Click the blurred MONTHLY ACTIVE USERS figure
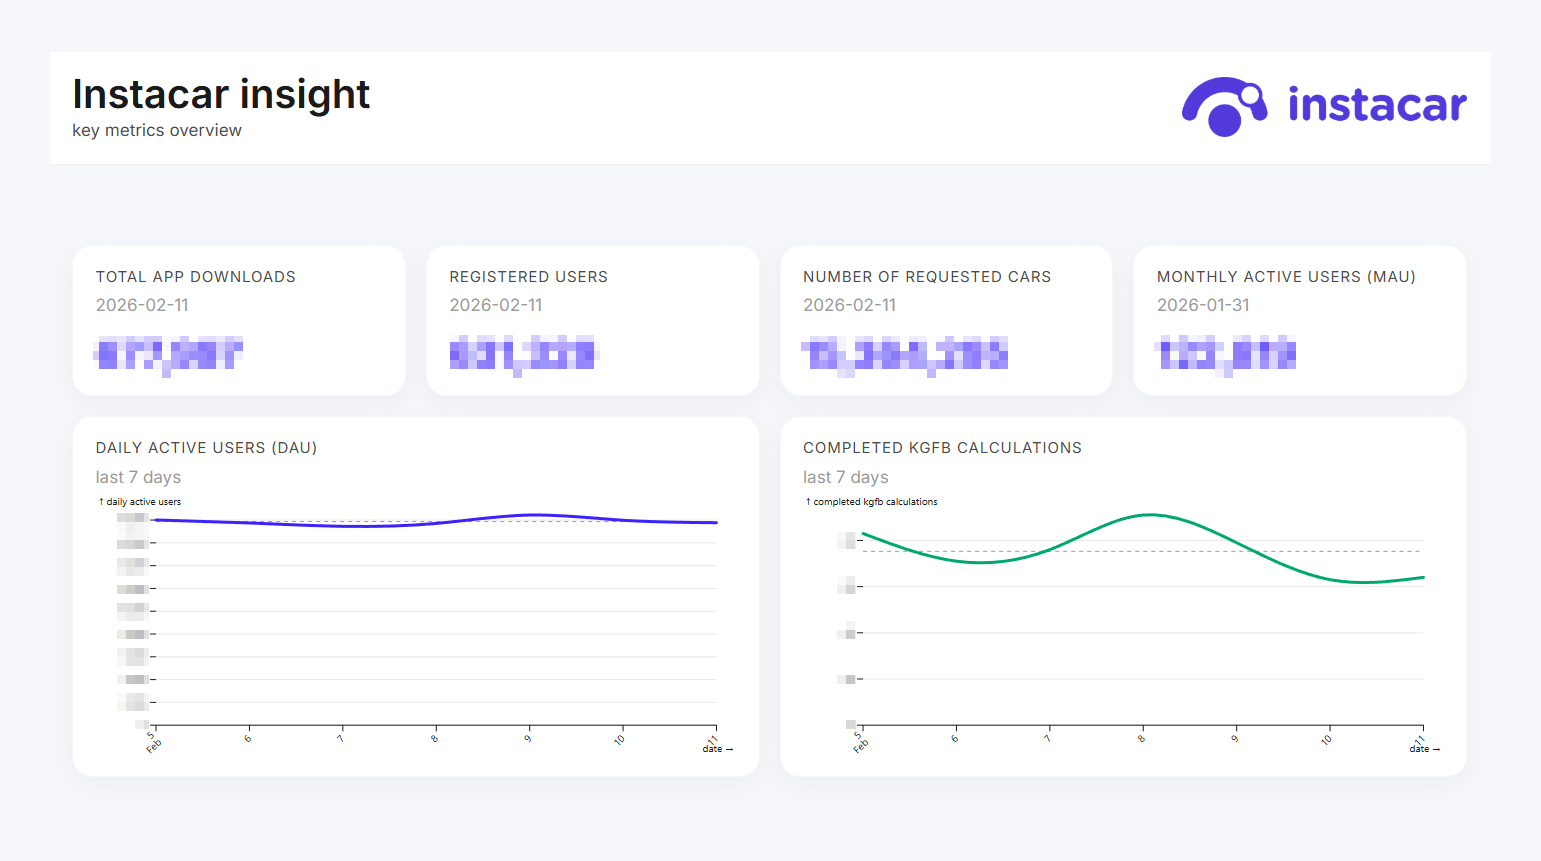 pos(1226,354)
